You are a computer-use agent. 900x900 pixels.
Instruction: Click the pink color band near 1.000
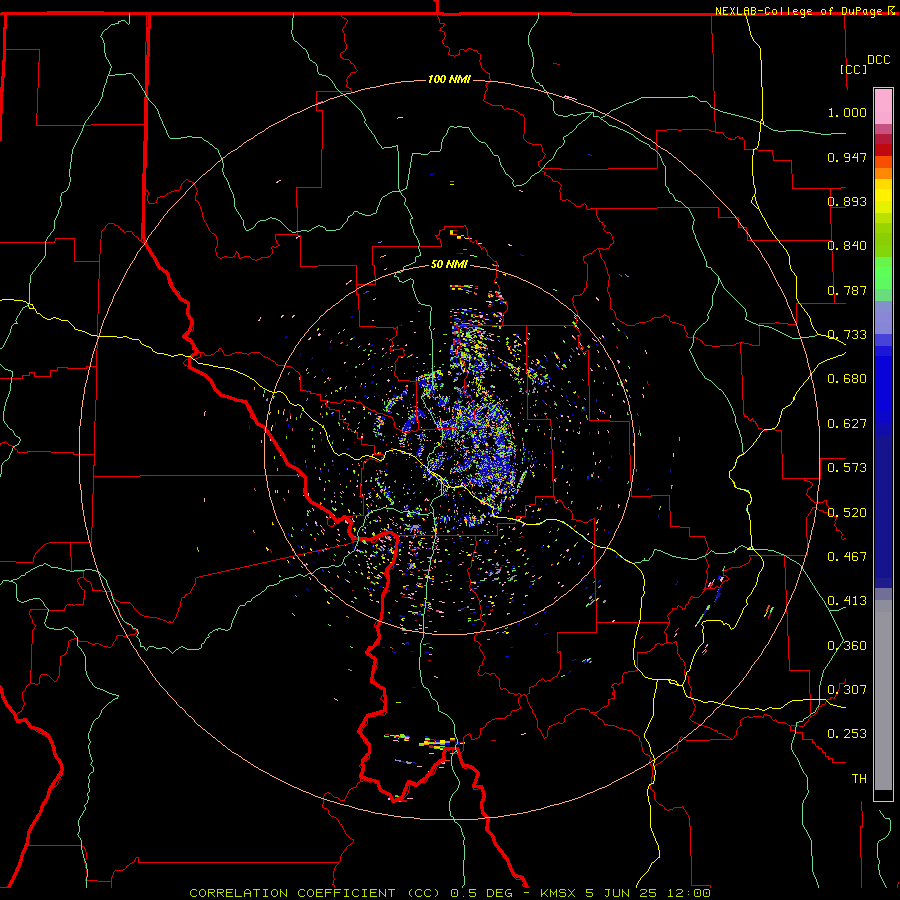coord(883,107)
